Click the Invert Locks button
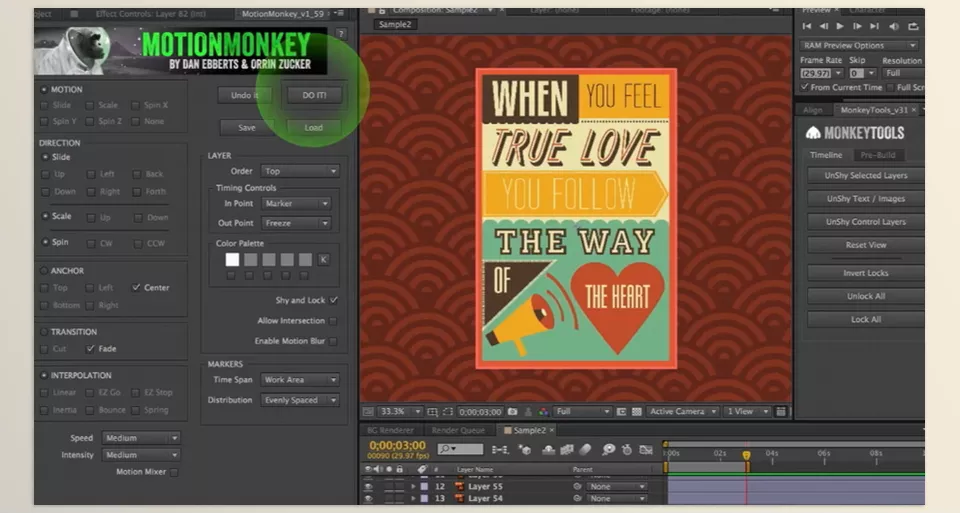 point(866,273)
